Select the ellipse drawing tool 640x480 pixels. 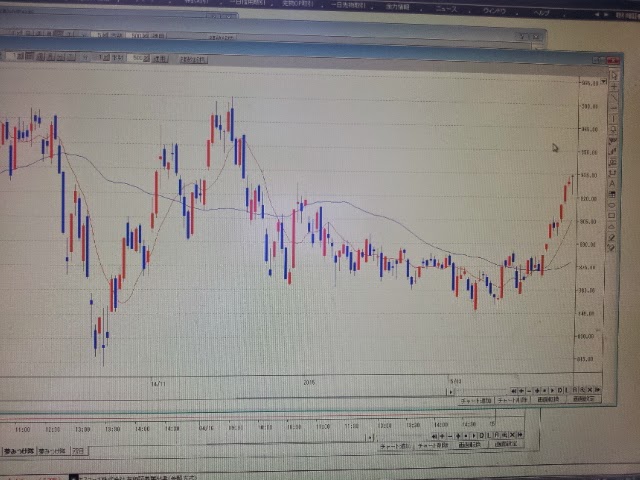click(x=611, y=205)
